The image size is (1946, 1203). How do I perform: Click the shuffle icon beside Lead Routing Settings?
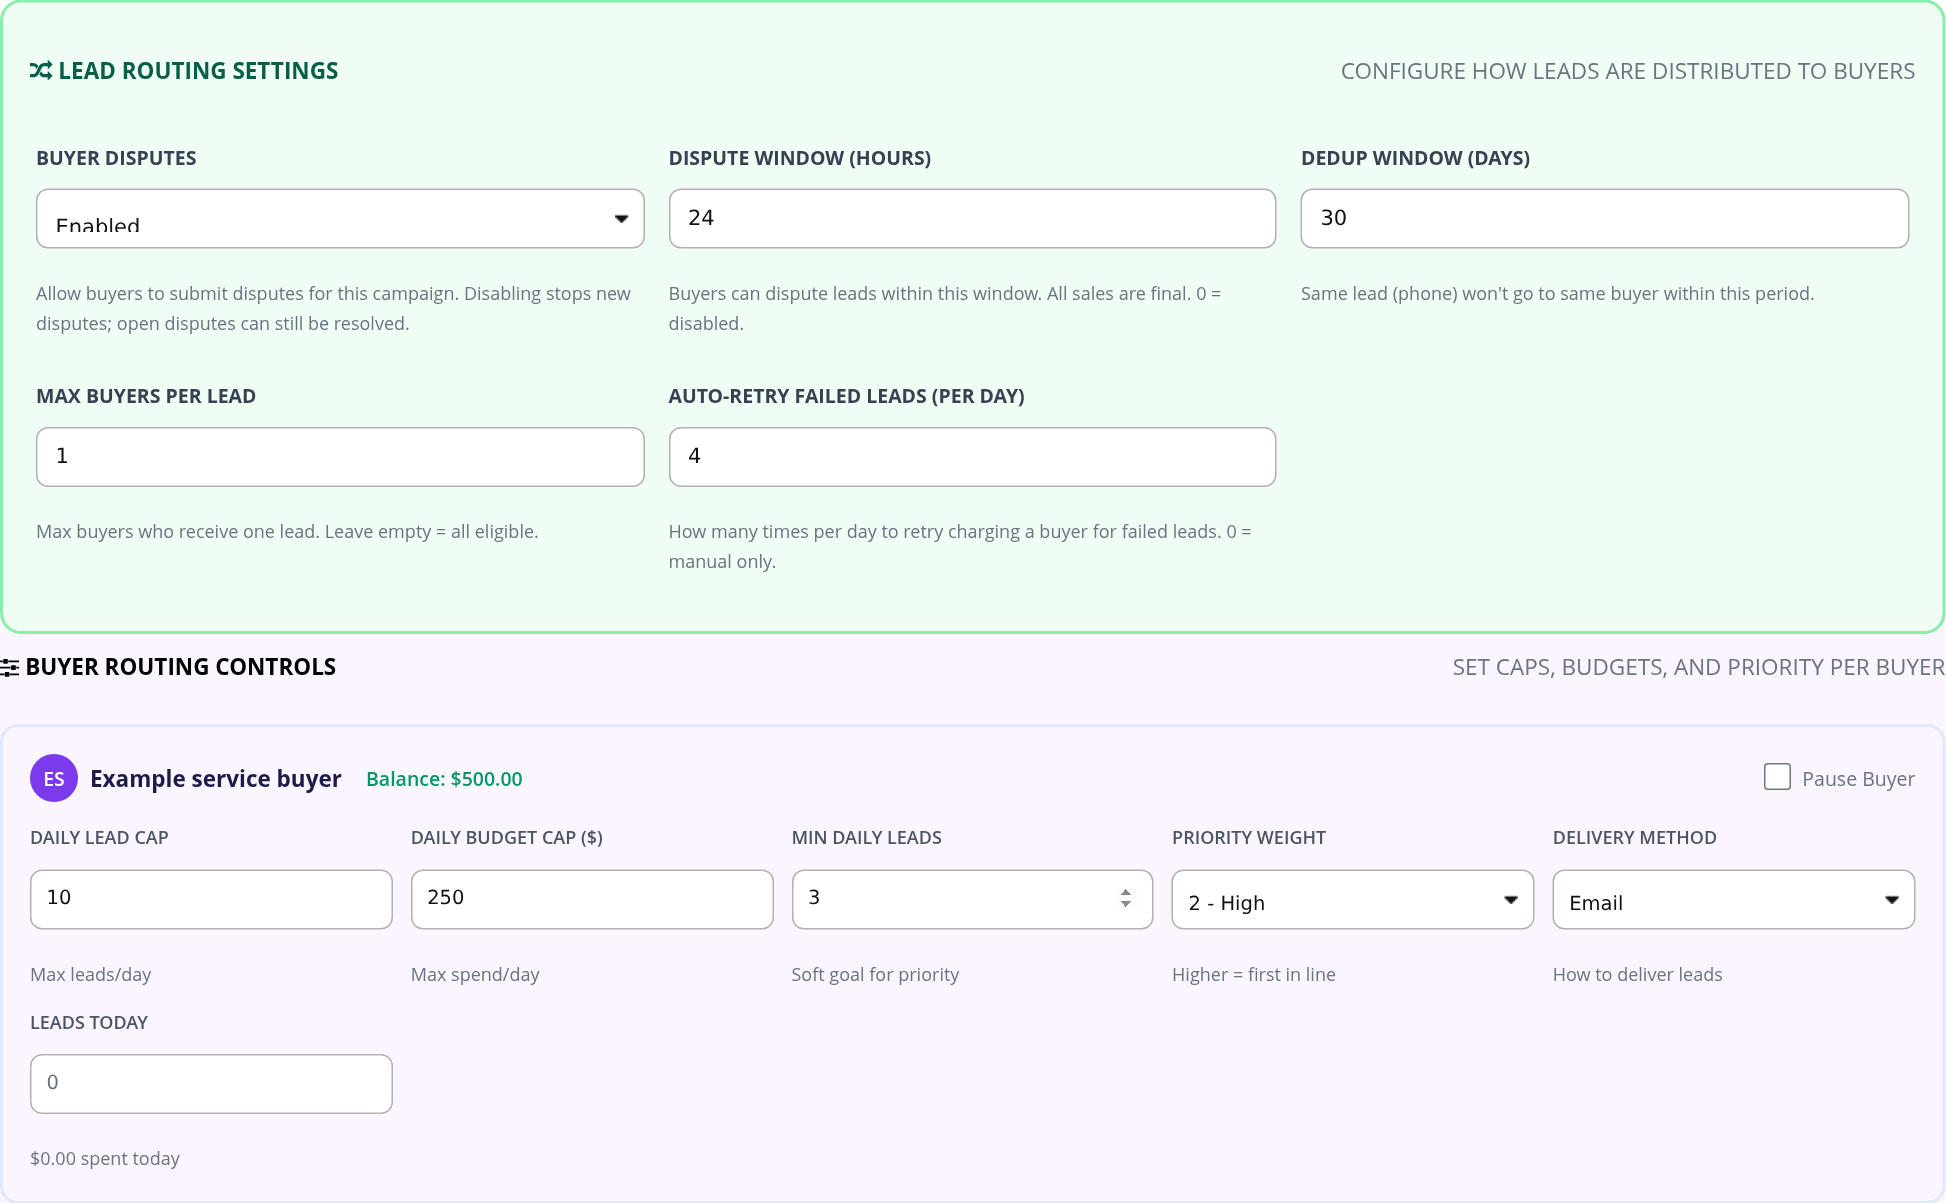[41, 71]
